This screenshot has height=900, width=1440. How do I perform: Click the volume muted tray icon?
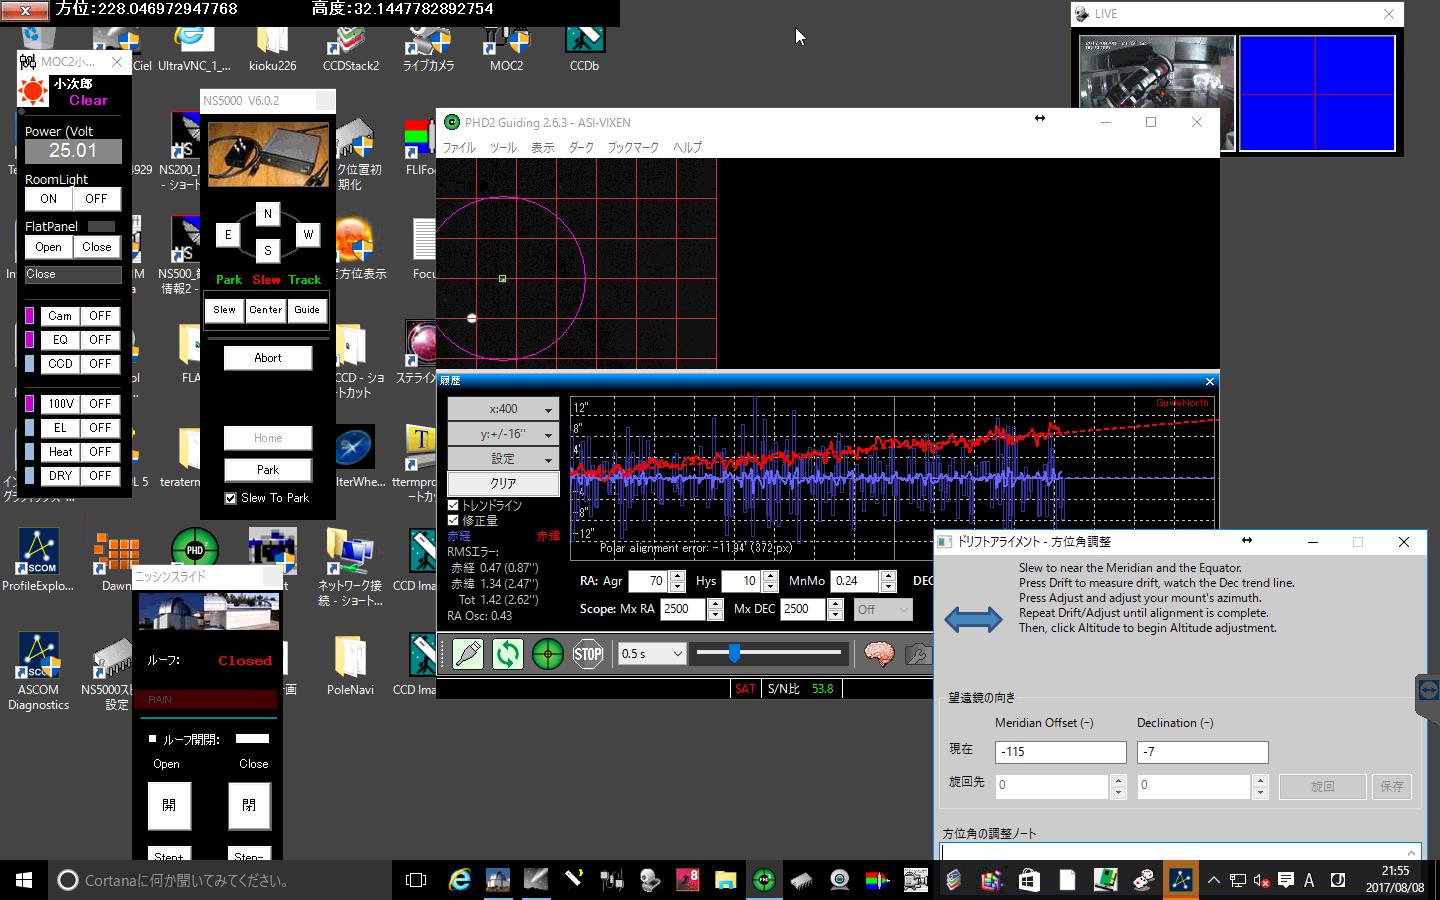(1262, 880)
